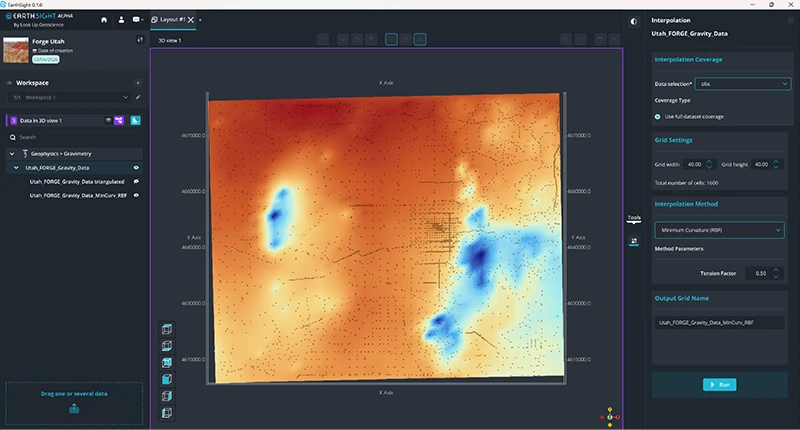Collapse the Utah_FORGE_Gravity_Data tree node
This screenshot has height=430, width=800.
16,167
